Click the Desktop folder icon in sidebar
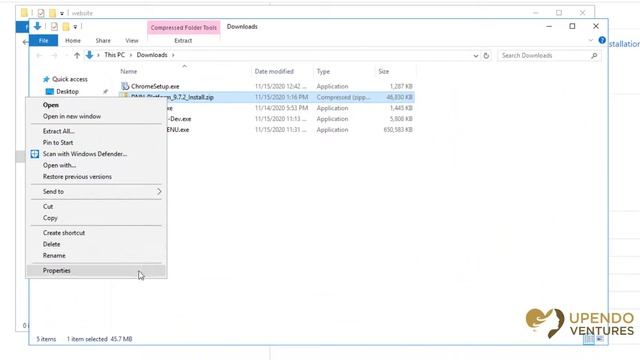Screen dimensions: 640x360 (x=50, y=91)
